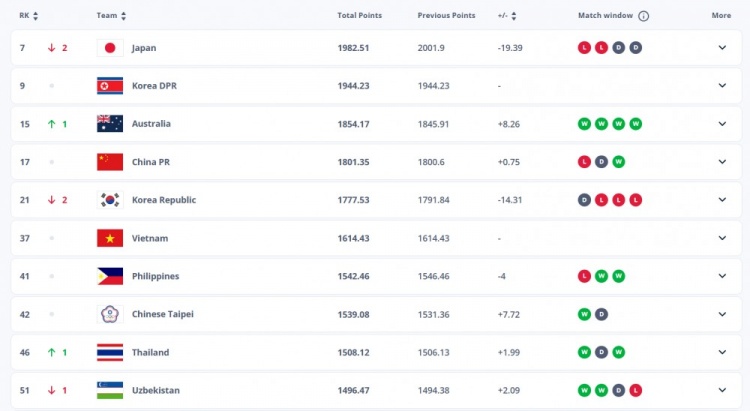750x411 pixels.
Task: Click the Total Points column header
Action: (359, 16)
